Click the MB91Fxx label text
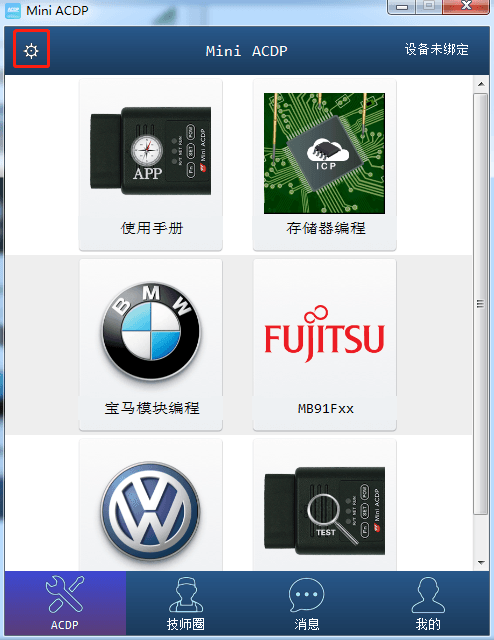The height and width of the screenshot is (640, 494). (325, 409)
